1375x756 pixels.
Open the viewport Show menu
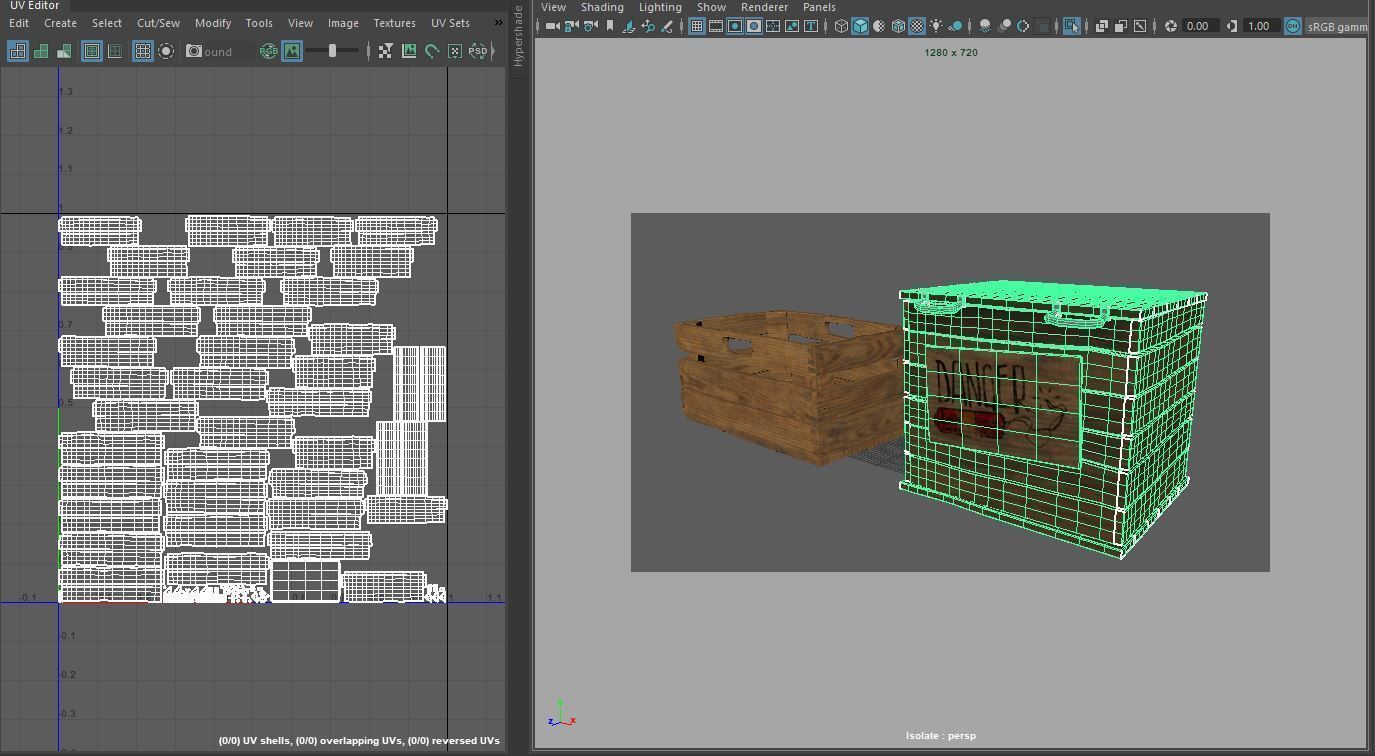(x=711, y=7)
